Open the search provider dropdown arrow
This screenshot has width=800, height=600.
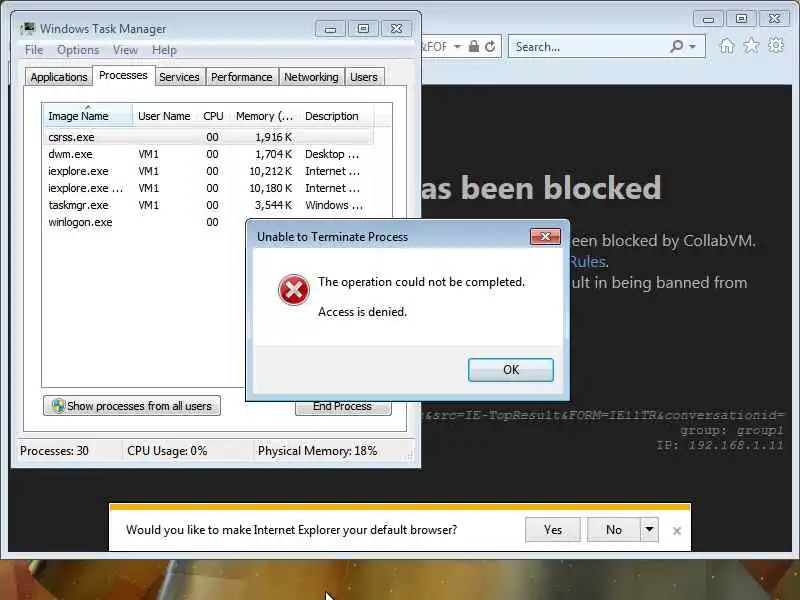coord(692,46)
